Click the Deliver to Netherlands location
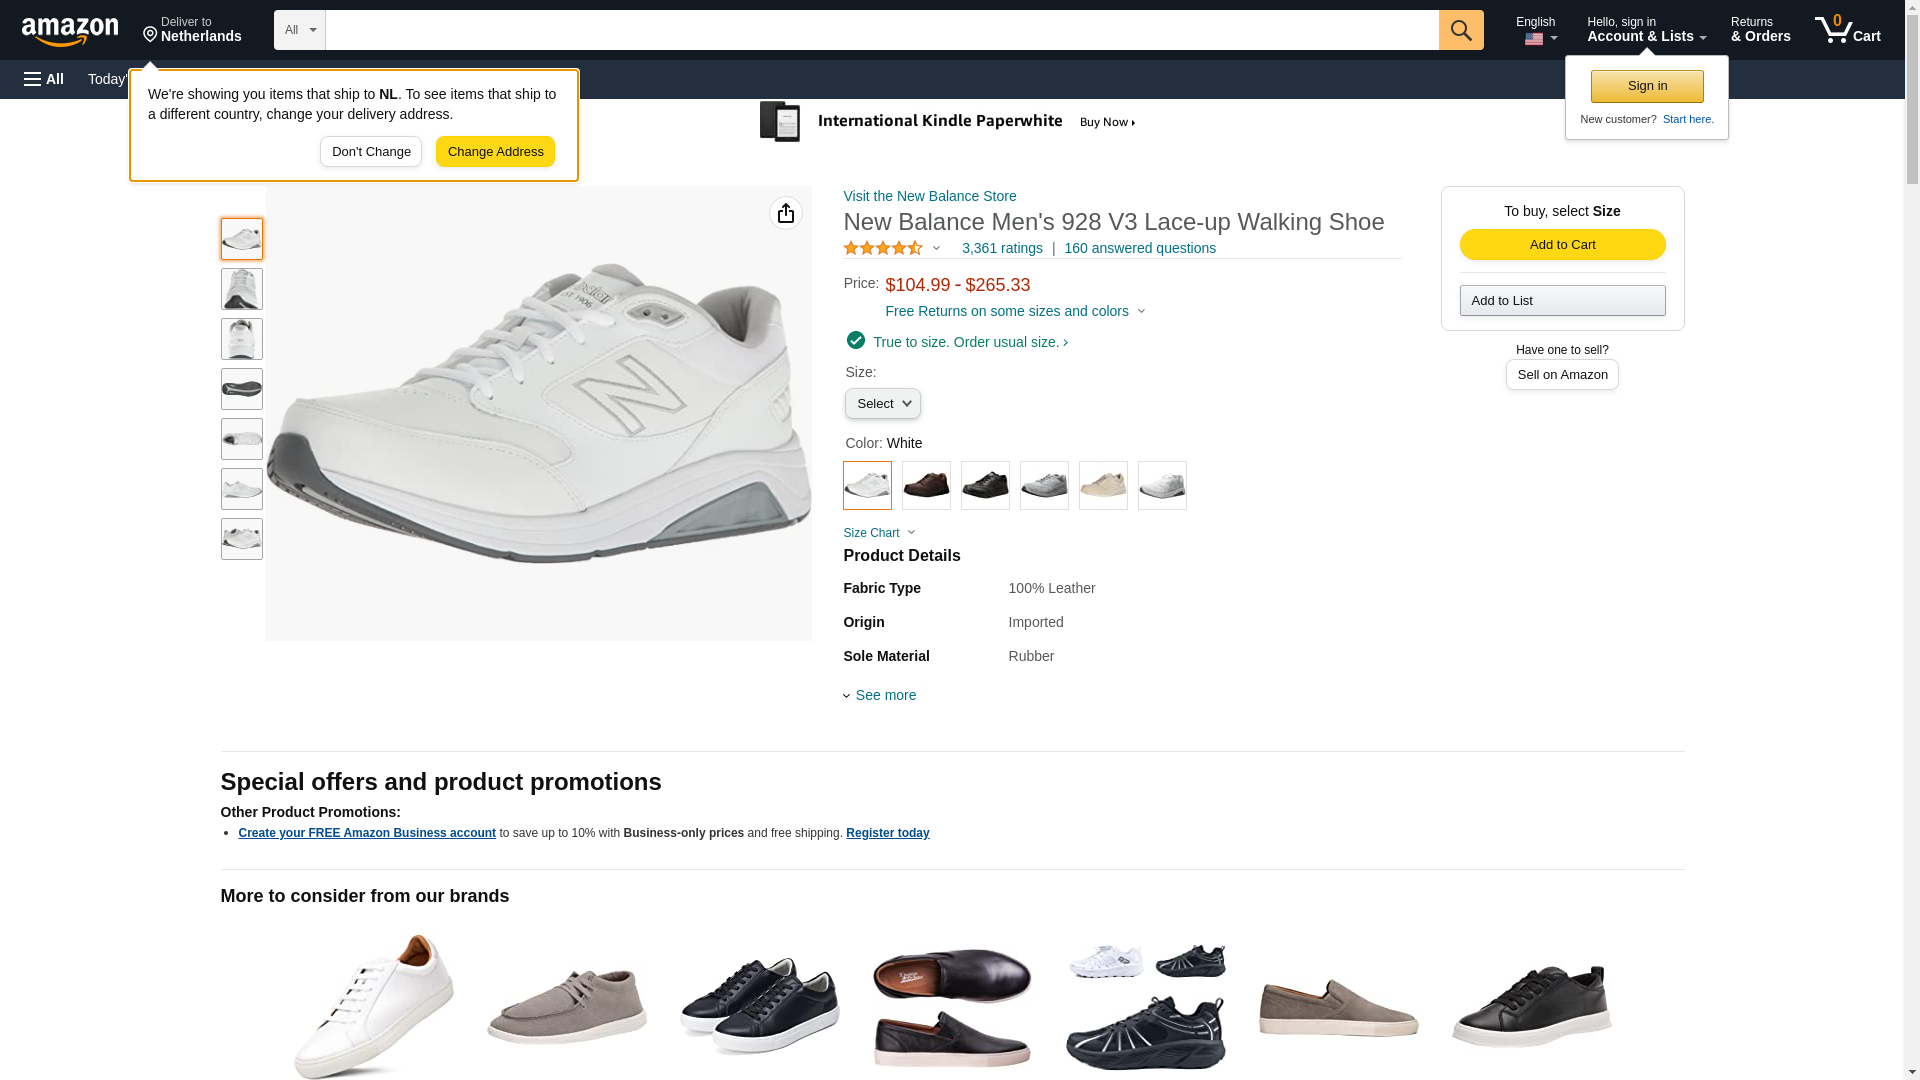This screenshot has width=1920, height=1080. [x=192, y=30]
